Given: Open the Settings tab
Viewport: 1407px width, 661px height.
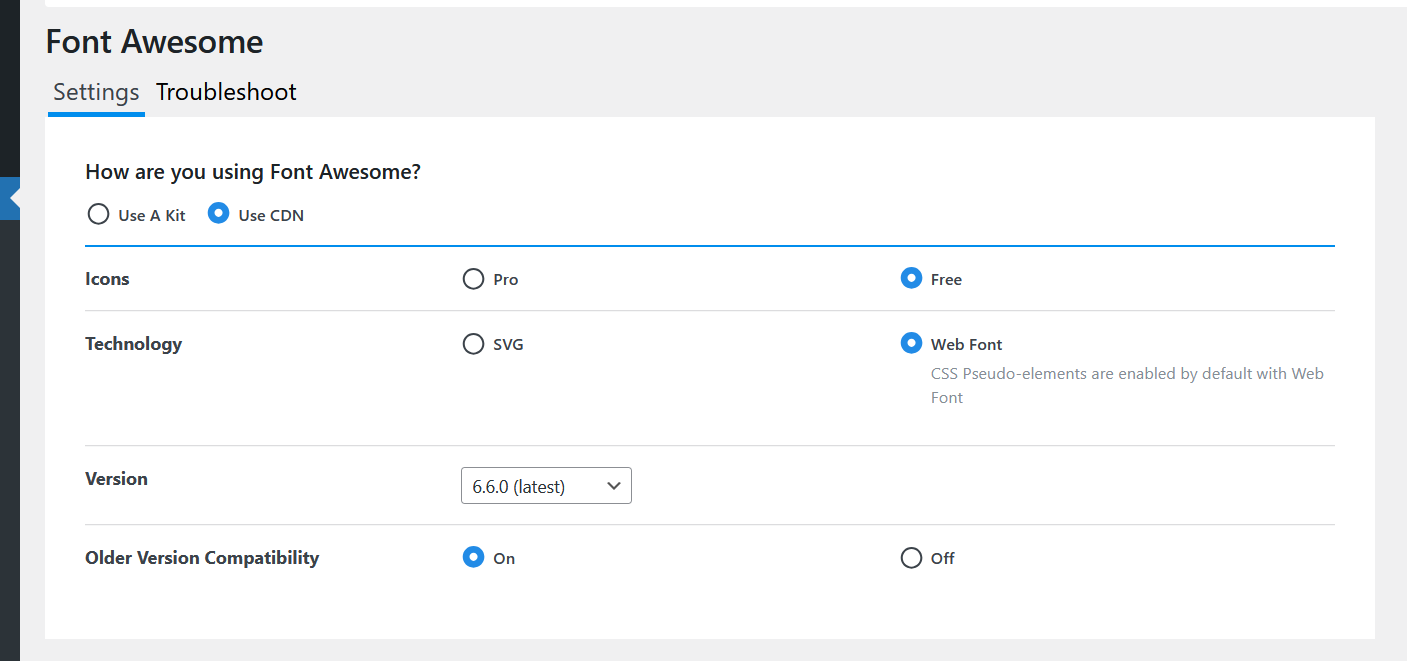Looking at the screenshot, I should pyautogui.click(x=96, y=92).
